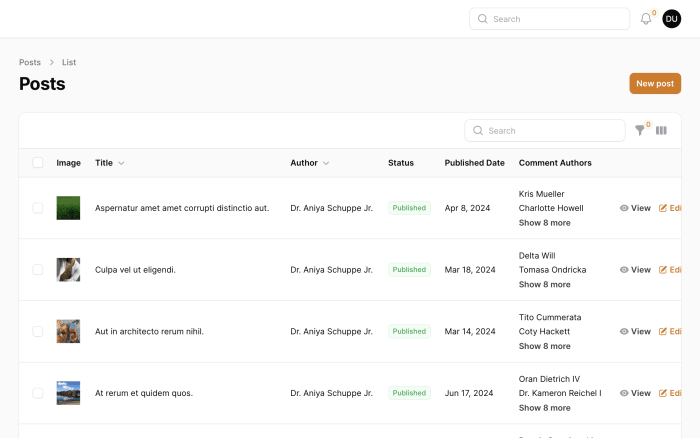700x438 pixels.
Task: Select checkbox for Aut in architecto rerum nihil
Action: click(38, 331)
